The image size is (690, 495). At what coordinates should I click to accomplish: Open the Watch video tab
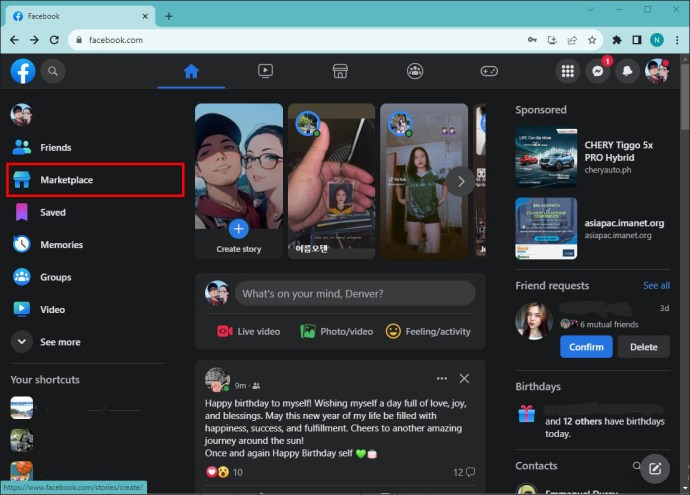click(x=265, y=71)
